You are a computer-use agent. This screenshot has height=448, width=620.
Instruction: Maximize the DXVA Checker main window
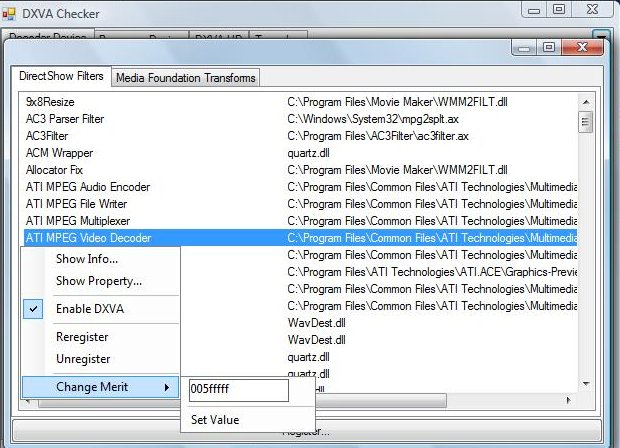(x=559, y=9)
